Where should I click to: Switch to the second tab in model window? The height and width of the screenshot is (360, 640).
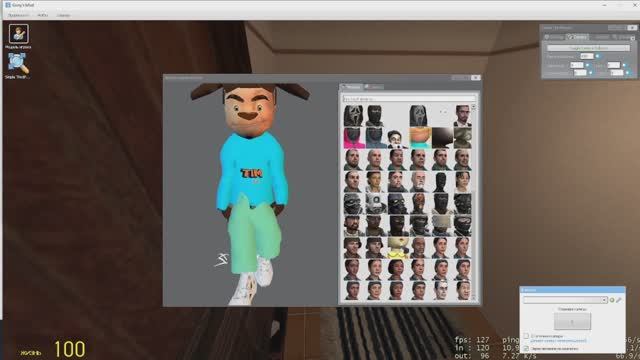tap(373, 87)
